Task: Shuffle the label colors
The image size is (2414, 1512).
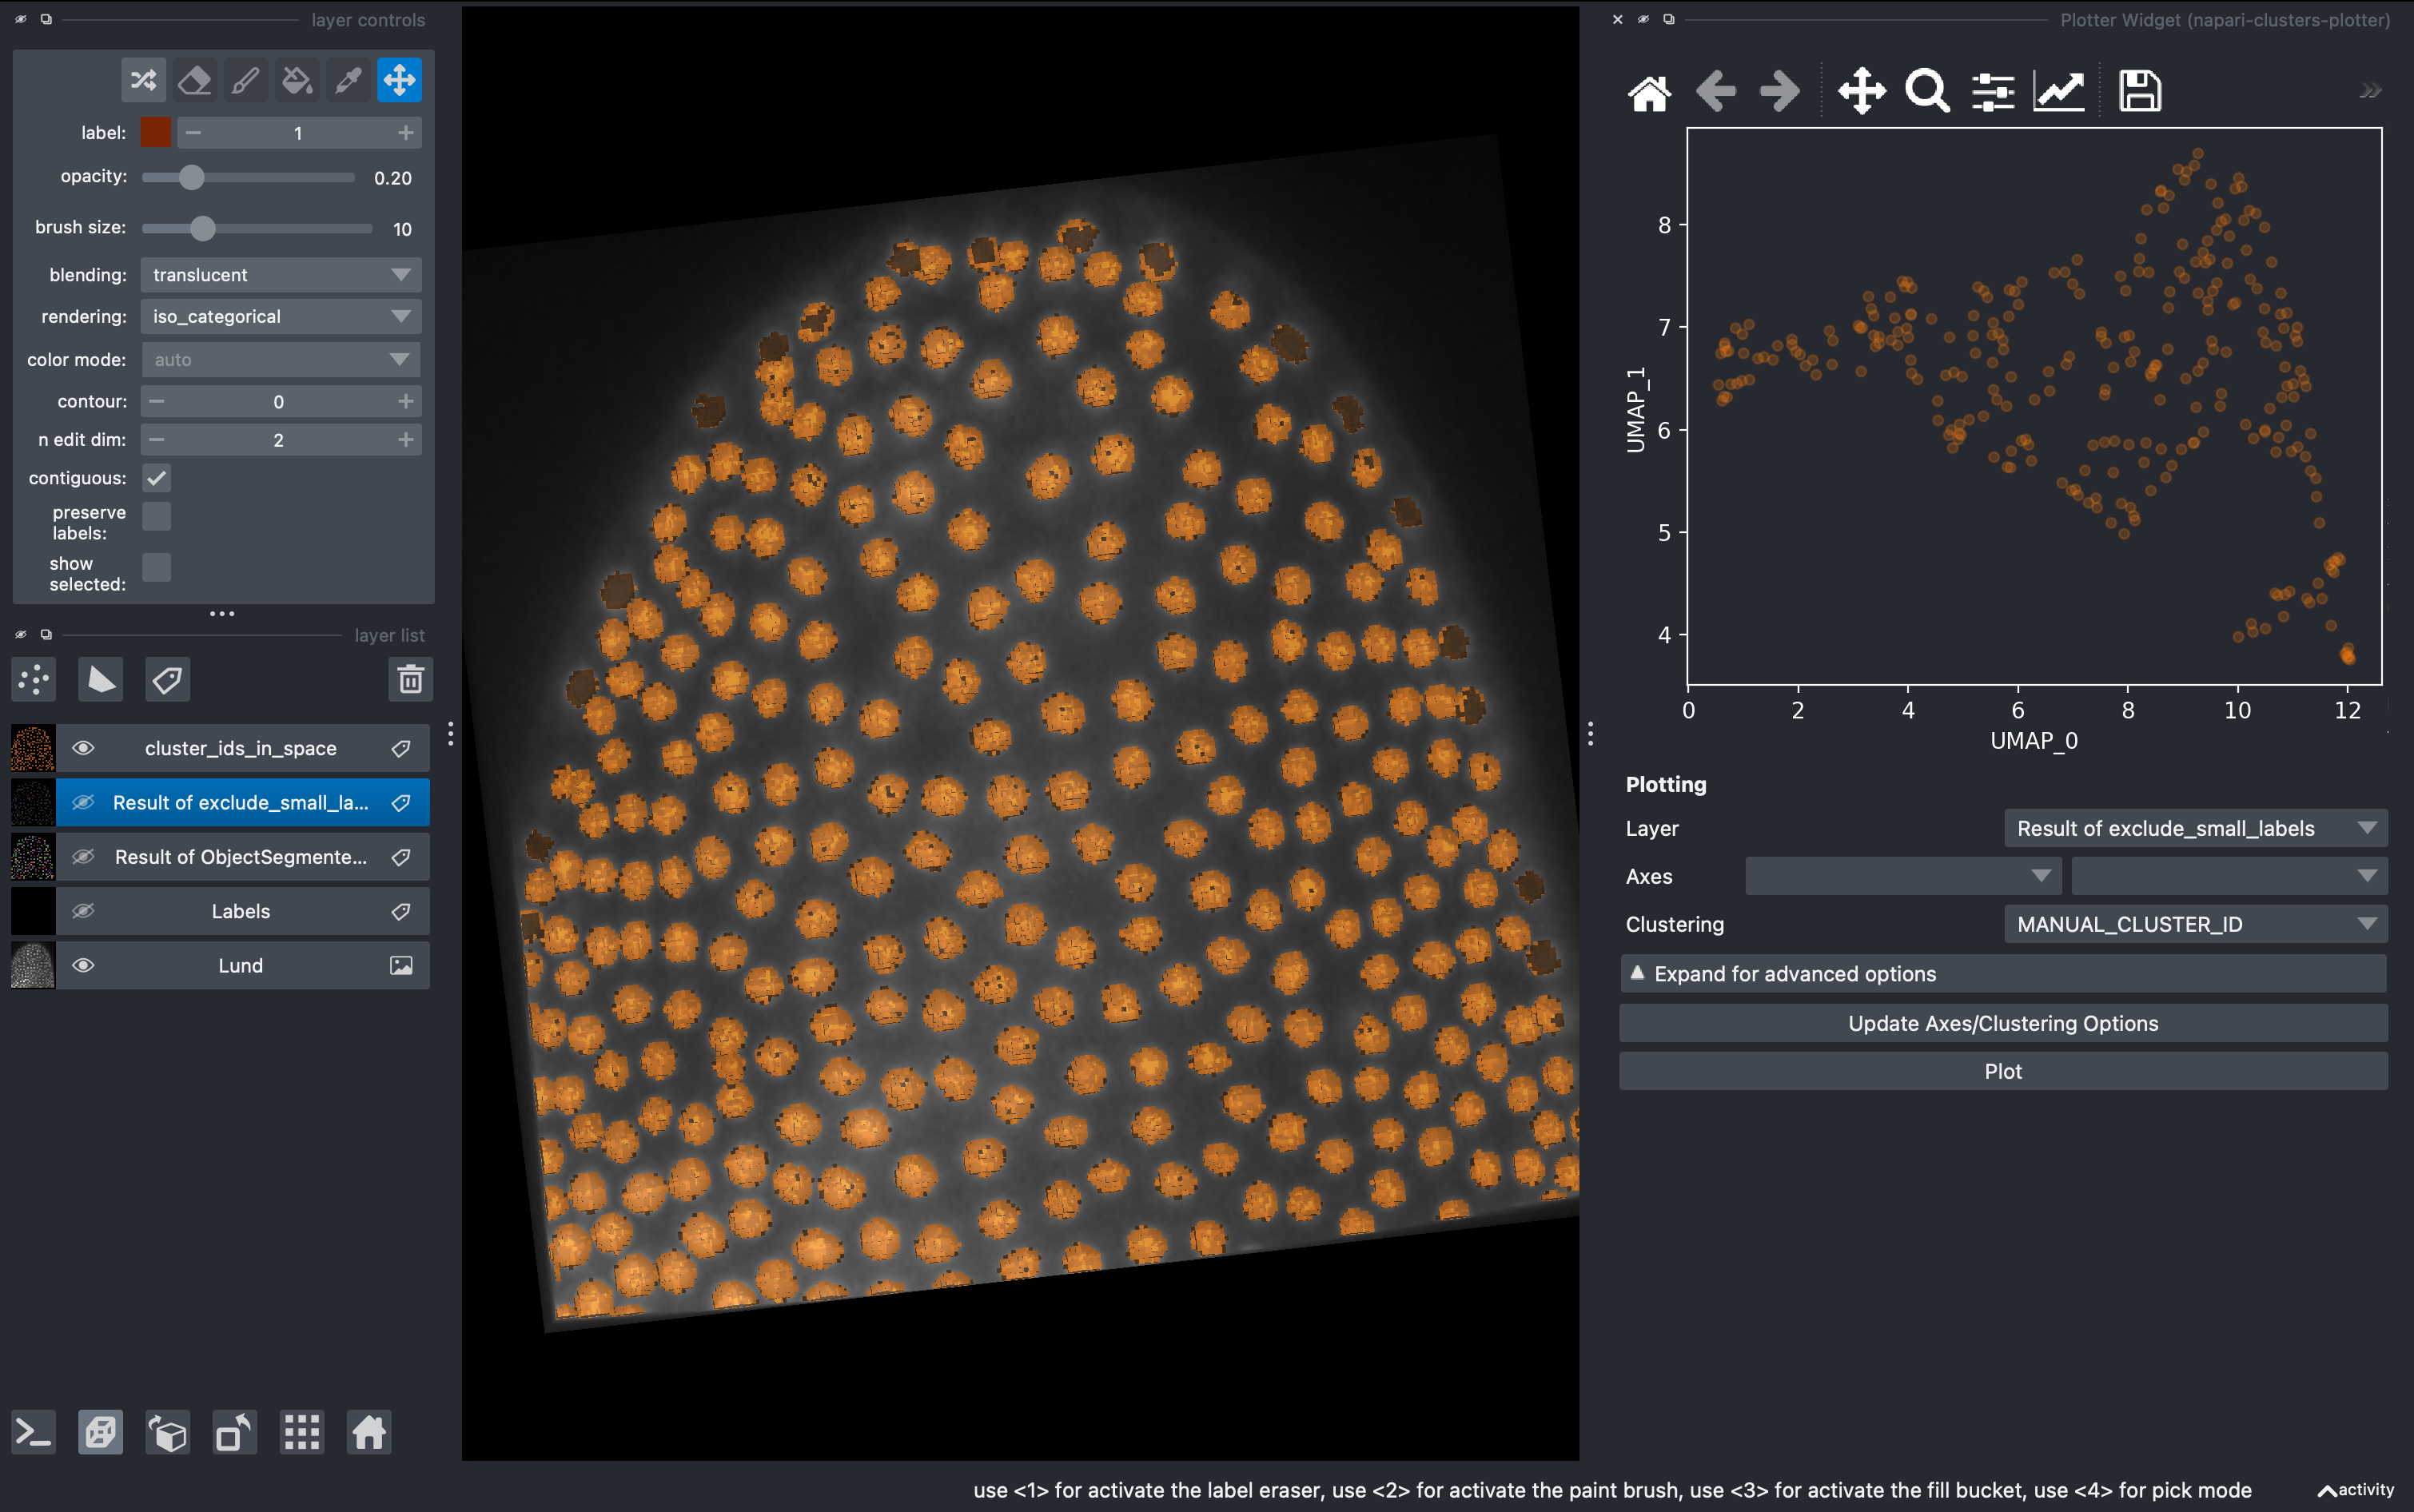Action: pyautogui.click(x=143, y=79)
